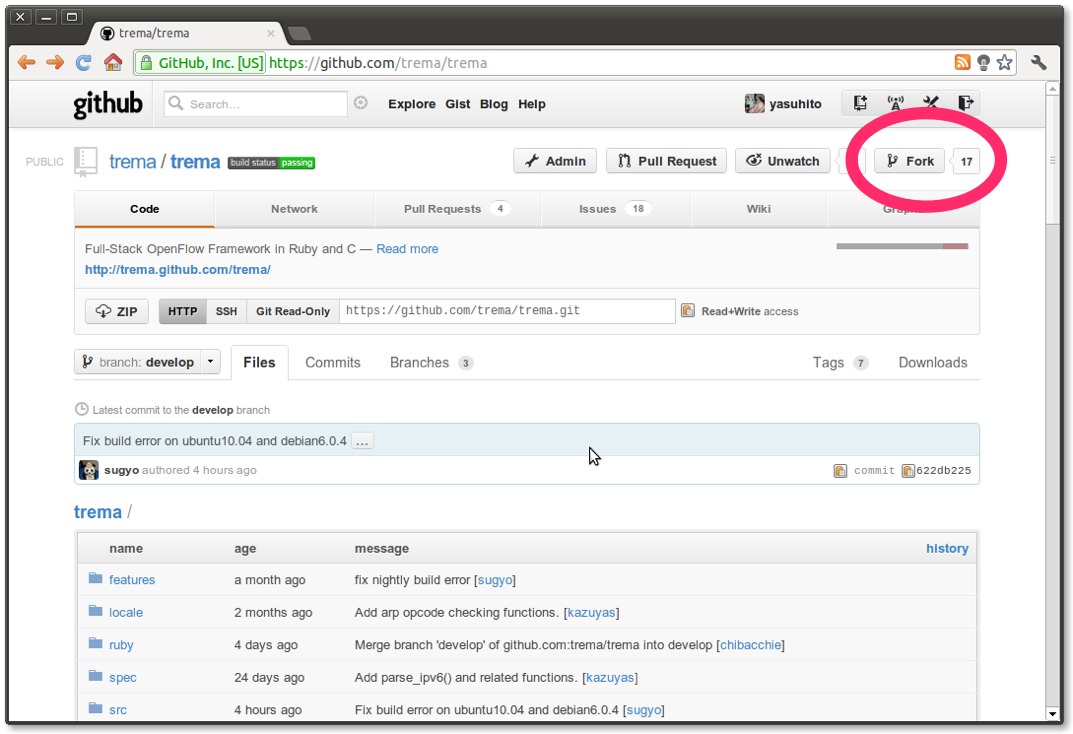Click the github logo
This screenshot has width=1073, height=734.
click(x=108, y=104)
